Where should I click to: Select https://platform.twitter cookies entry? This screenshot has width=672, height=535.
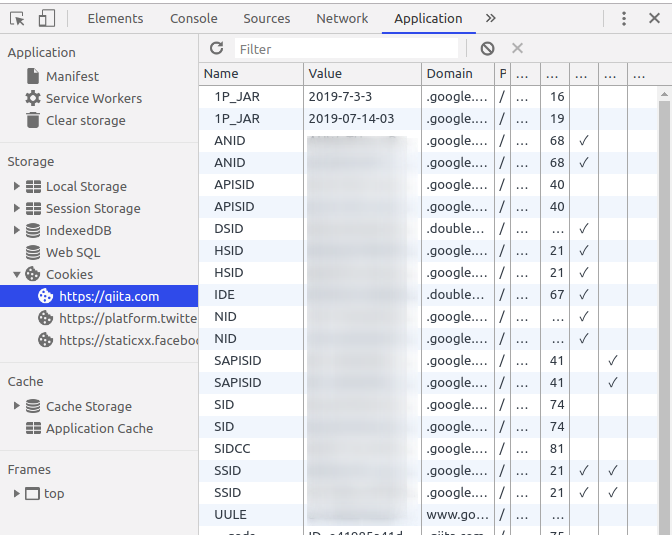[125, 318]
